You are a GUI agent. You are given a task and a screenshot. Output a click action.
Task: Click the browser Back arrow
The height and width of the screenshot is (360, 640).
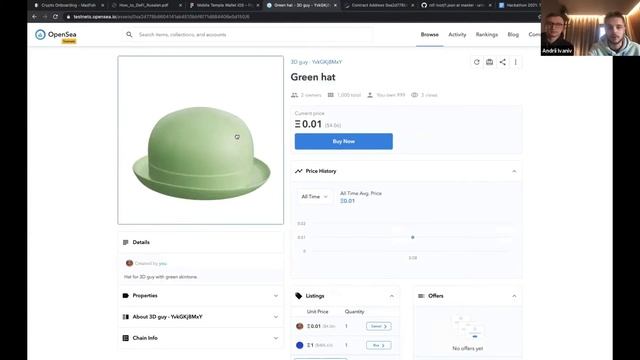(34, 17)
